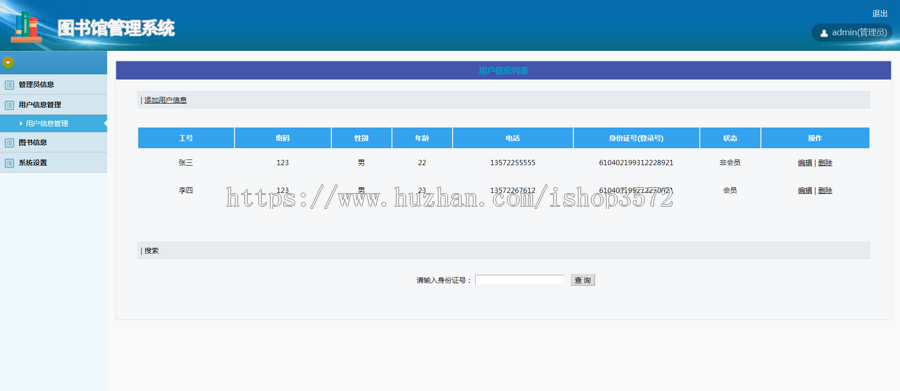Click password value 123 in 张三 row
Screen dimensions: 900x391
pos(282,163)
